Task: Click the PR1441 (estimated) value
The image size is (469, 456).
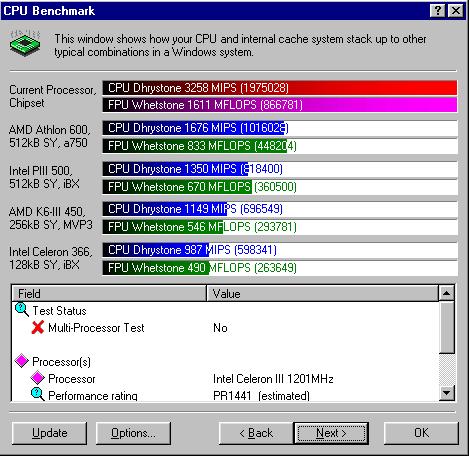Action: click(261, 396)
